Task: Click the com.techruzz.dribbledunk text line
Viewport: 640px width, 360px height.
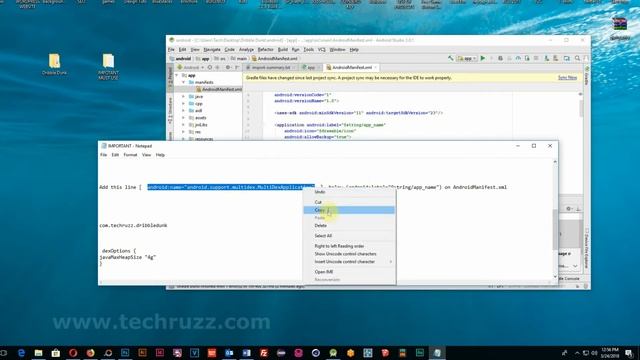Action: (133, 225)
